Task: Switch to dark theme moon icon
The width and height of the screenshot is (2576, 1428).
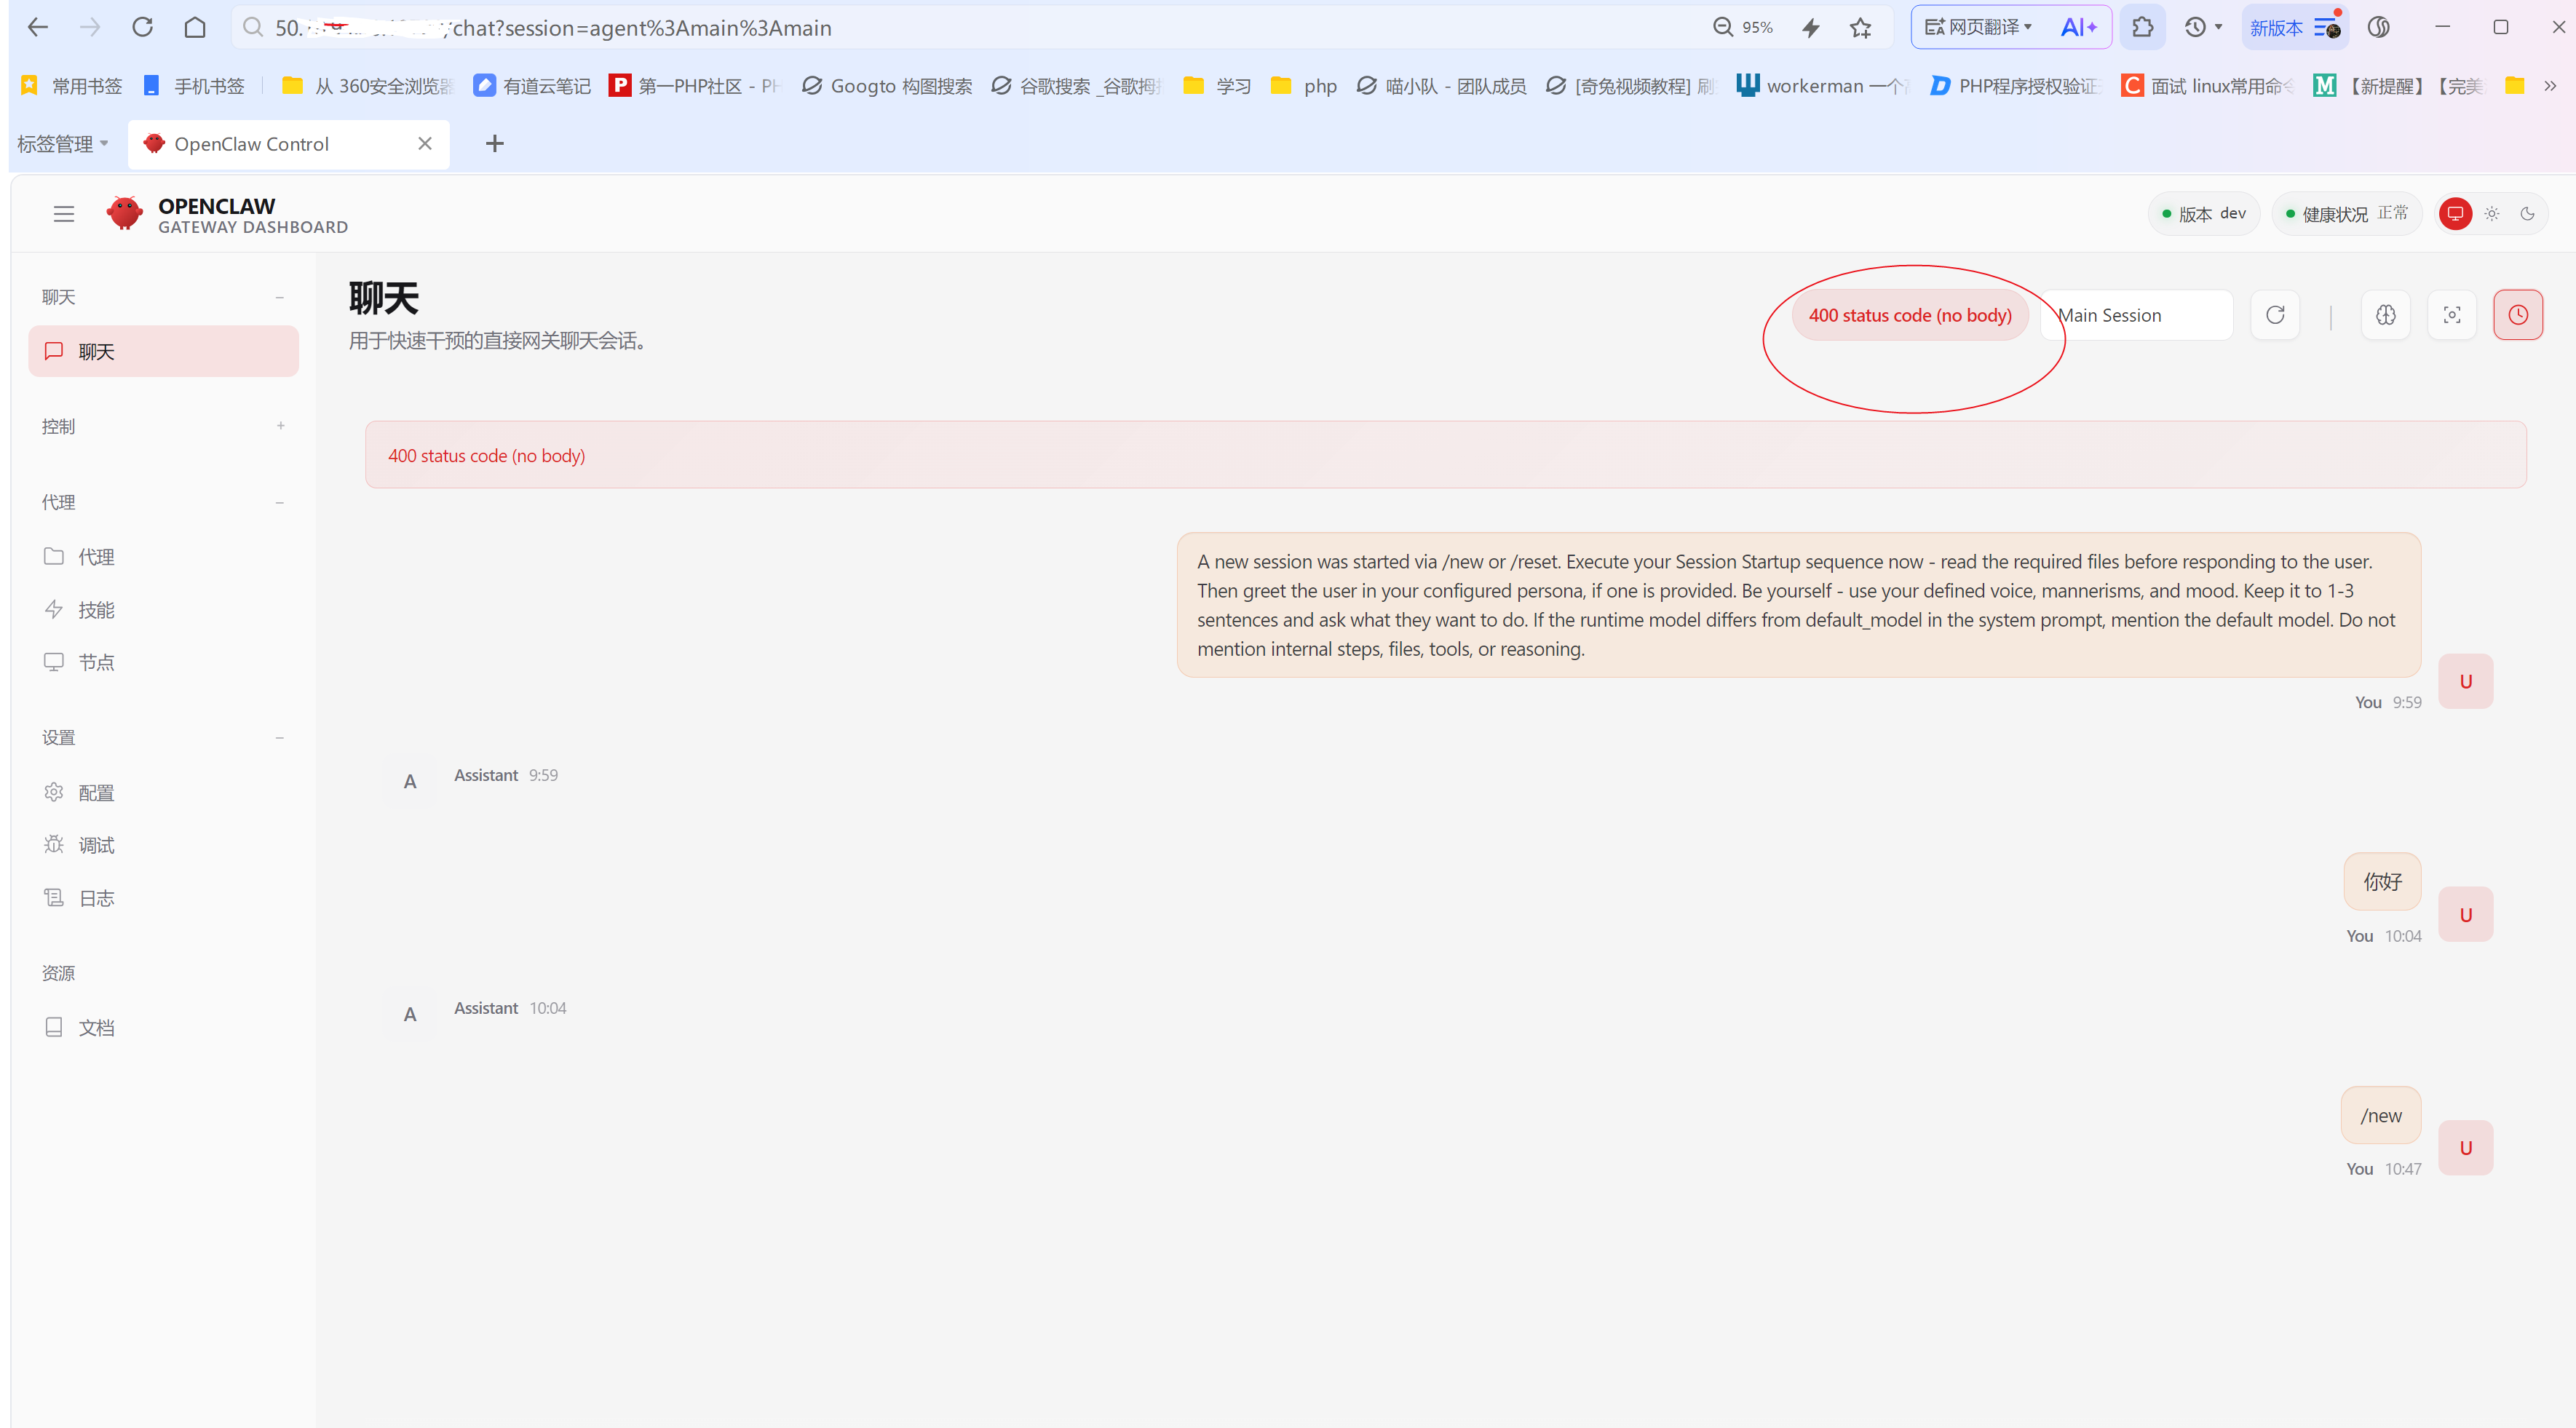Action: tap(2527, 214)
